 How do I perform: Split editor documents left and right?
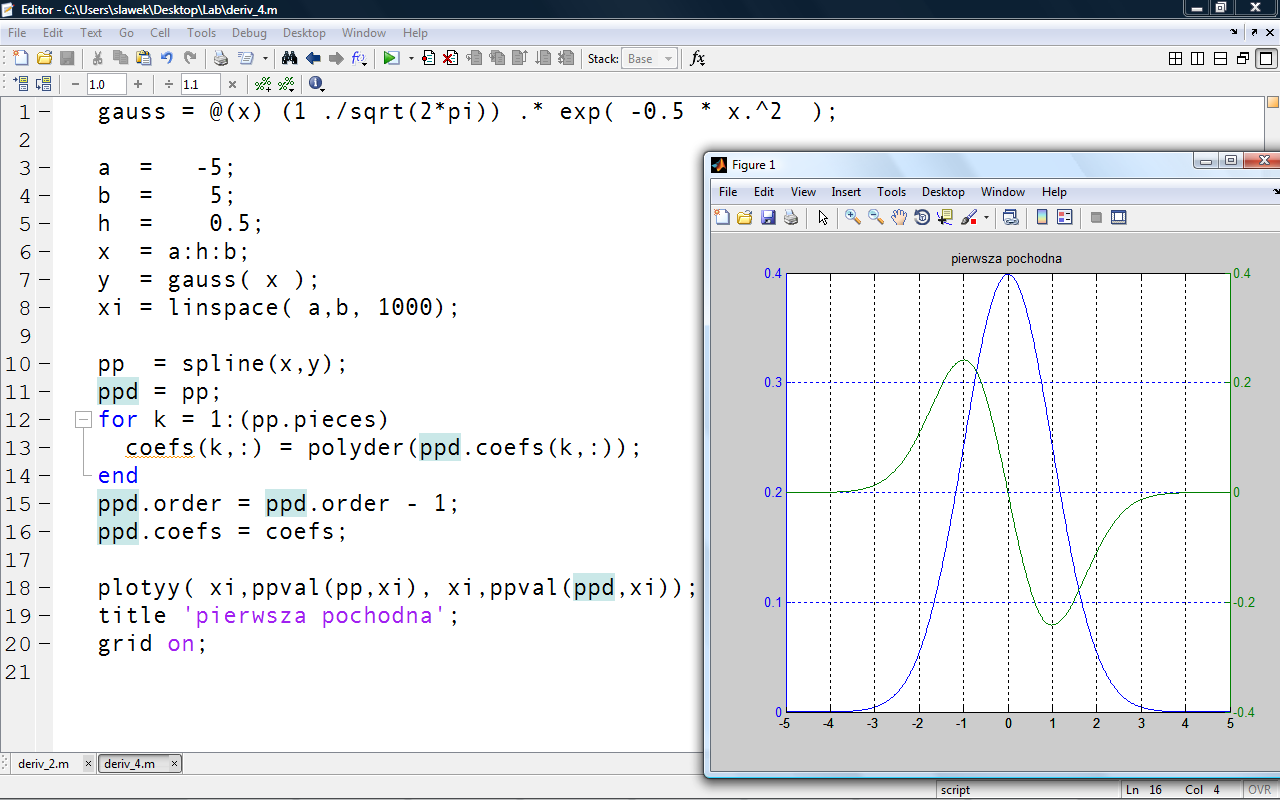[1198, 59]
